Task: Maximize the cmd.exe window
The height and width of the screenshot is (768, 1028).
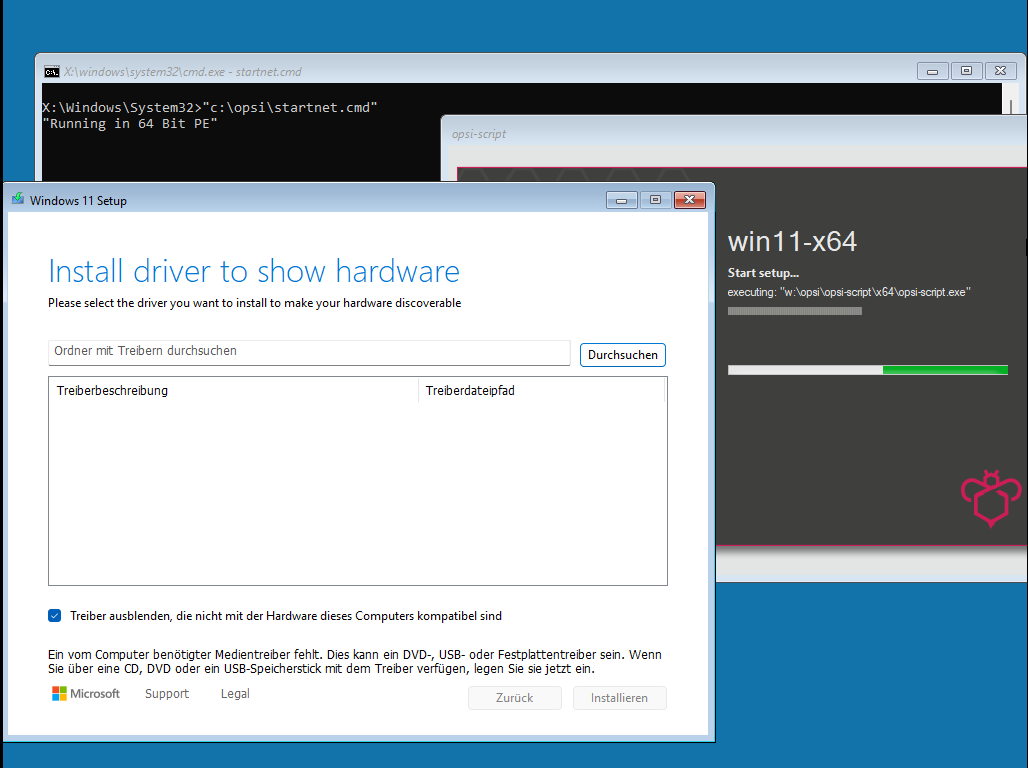Action: pyautogui.click(x=966, y=71)
